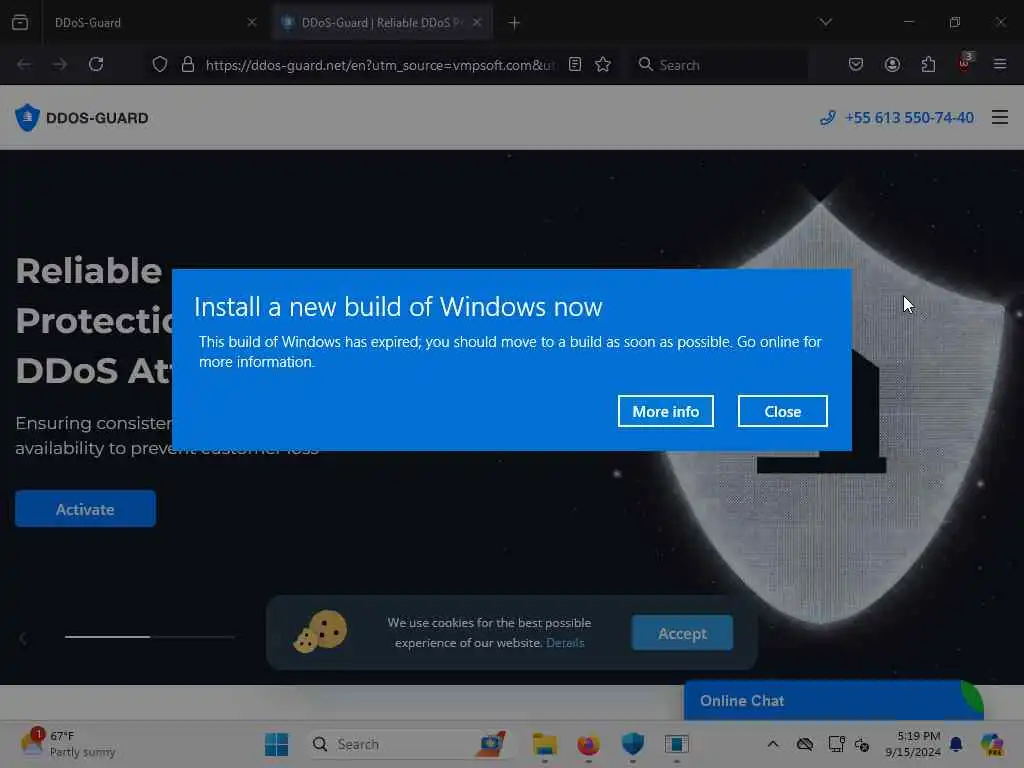Click the DDOS-GUARD logo

82,118
